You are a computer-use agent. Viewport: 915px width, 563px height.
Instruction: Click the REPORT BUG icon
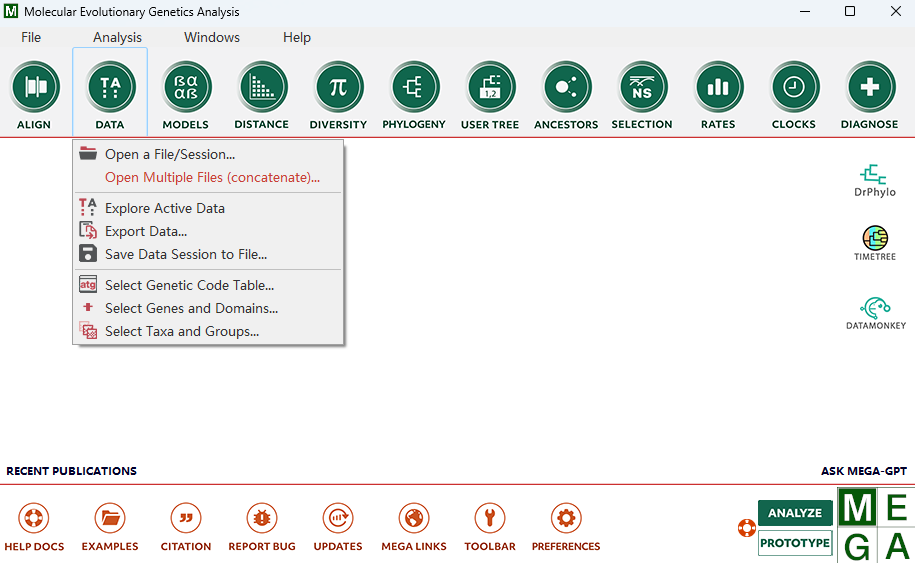tap(263, 518)
